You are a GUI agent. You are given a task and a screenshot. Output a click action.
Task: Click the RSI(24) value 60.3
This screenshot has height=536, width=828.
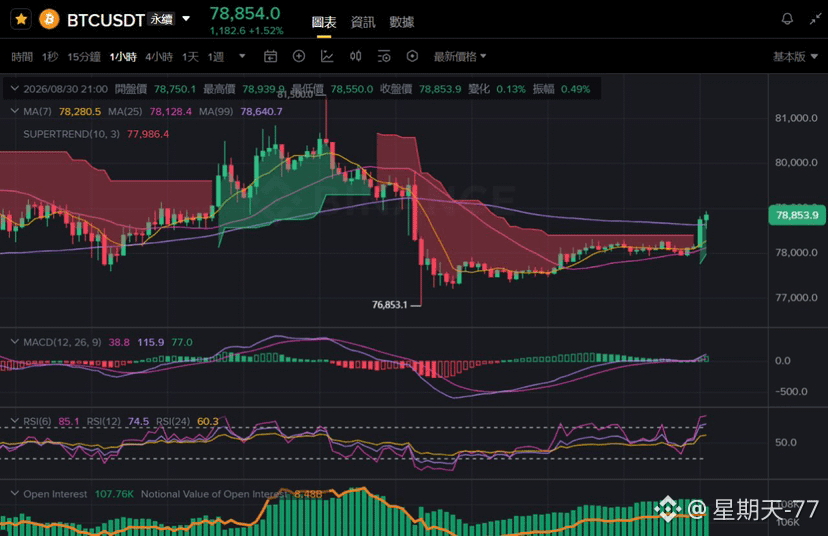[x=208, y=421]
